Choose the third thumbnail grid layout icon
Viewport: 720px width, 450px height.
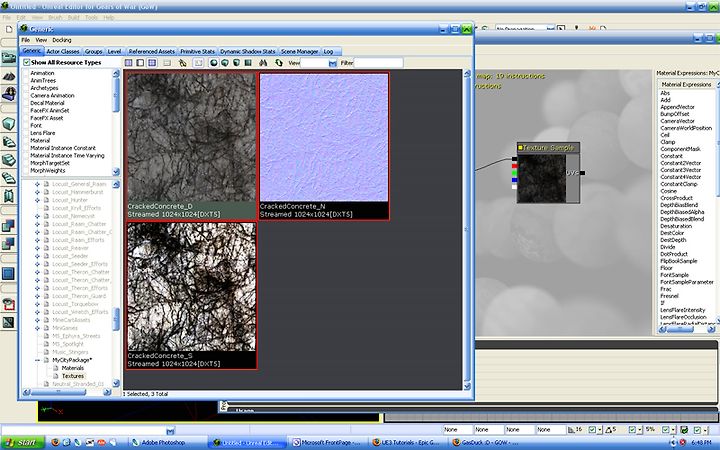(152, 63)
